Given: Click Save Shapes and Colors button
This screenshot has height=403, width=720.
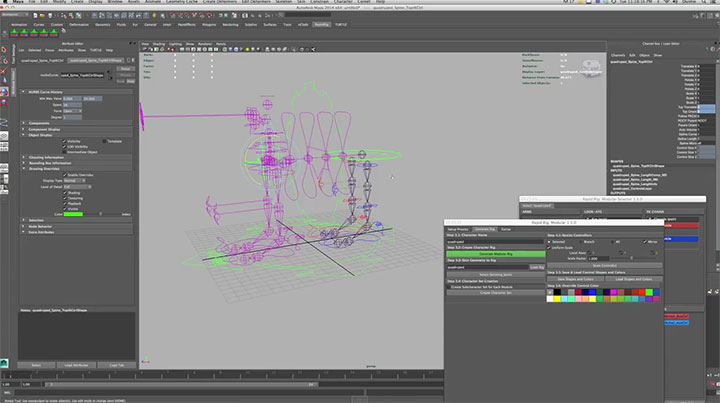Looking at the screenshot, I should (575, 279).
